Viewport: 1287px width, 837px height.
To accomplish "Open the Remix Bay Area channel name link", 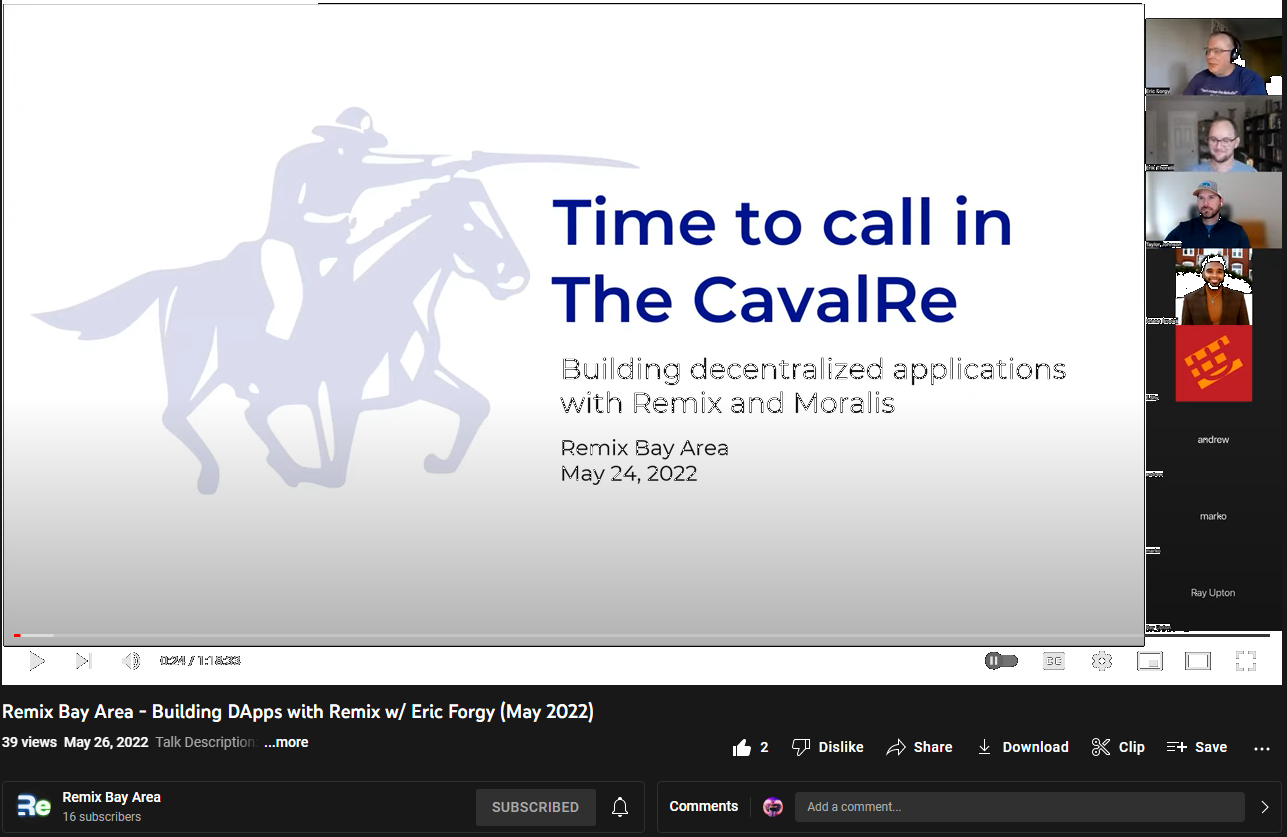I will pos(111,797).
